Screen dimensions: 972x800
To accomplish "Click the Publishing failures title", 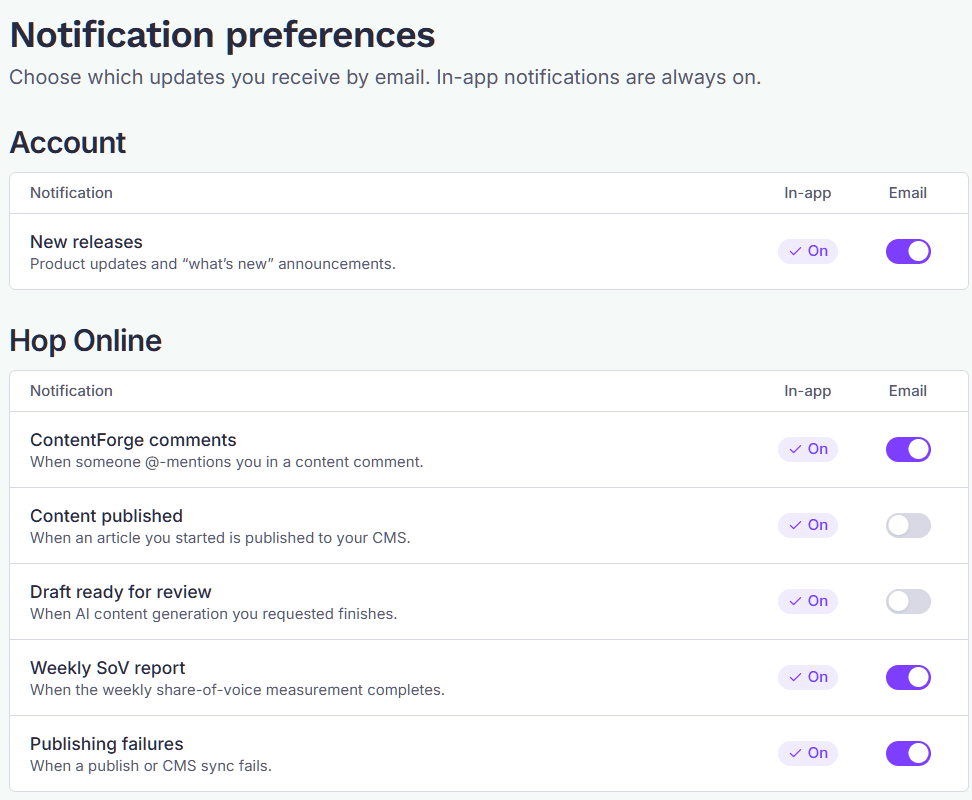I will pyautogui.click(x=107, y=744).
